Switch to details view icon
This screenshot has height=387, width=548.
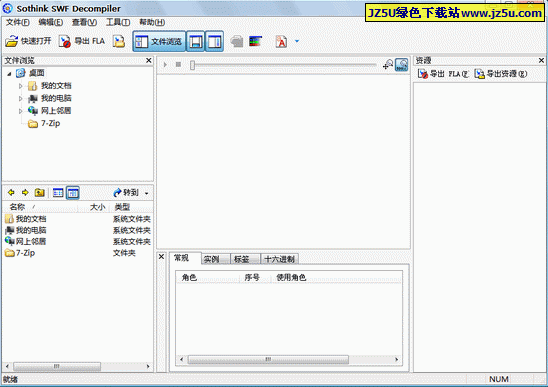[73, 193]
